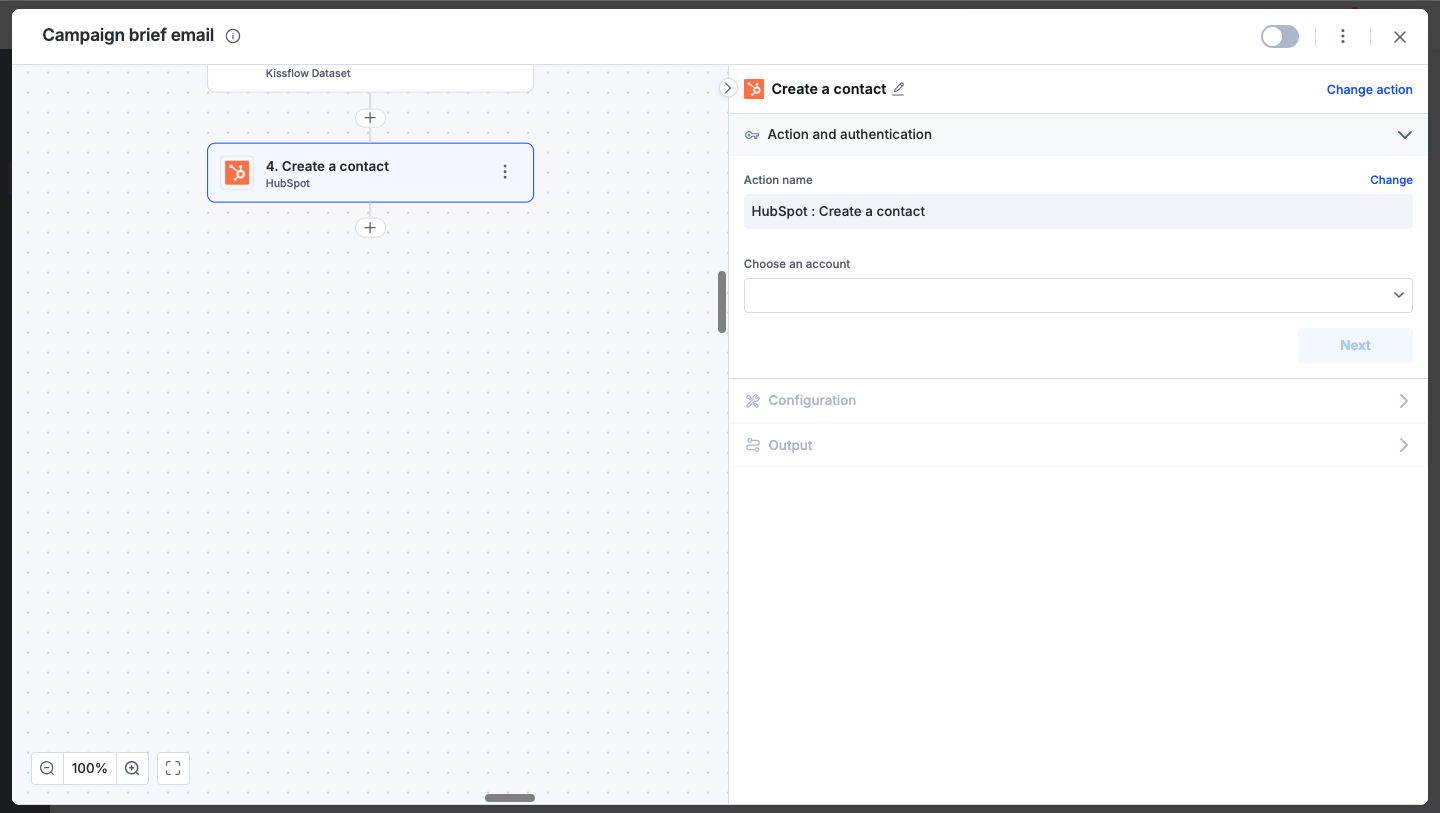Click the HubSpot icon in panel header
1440x813 pixels.
point(754,89)
